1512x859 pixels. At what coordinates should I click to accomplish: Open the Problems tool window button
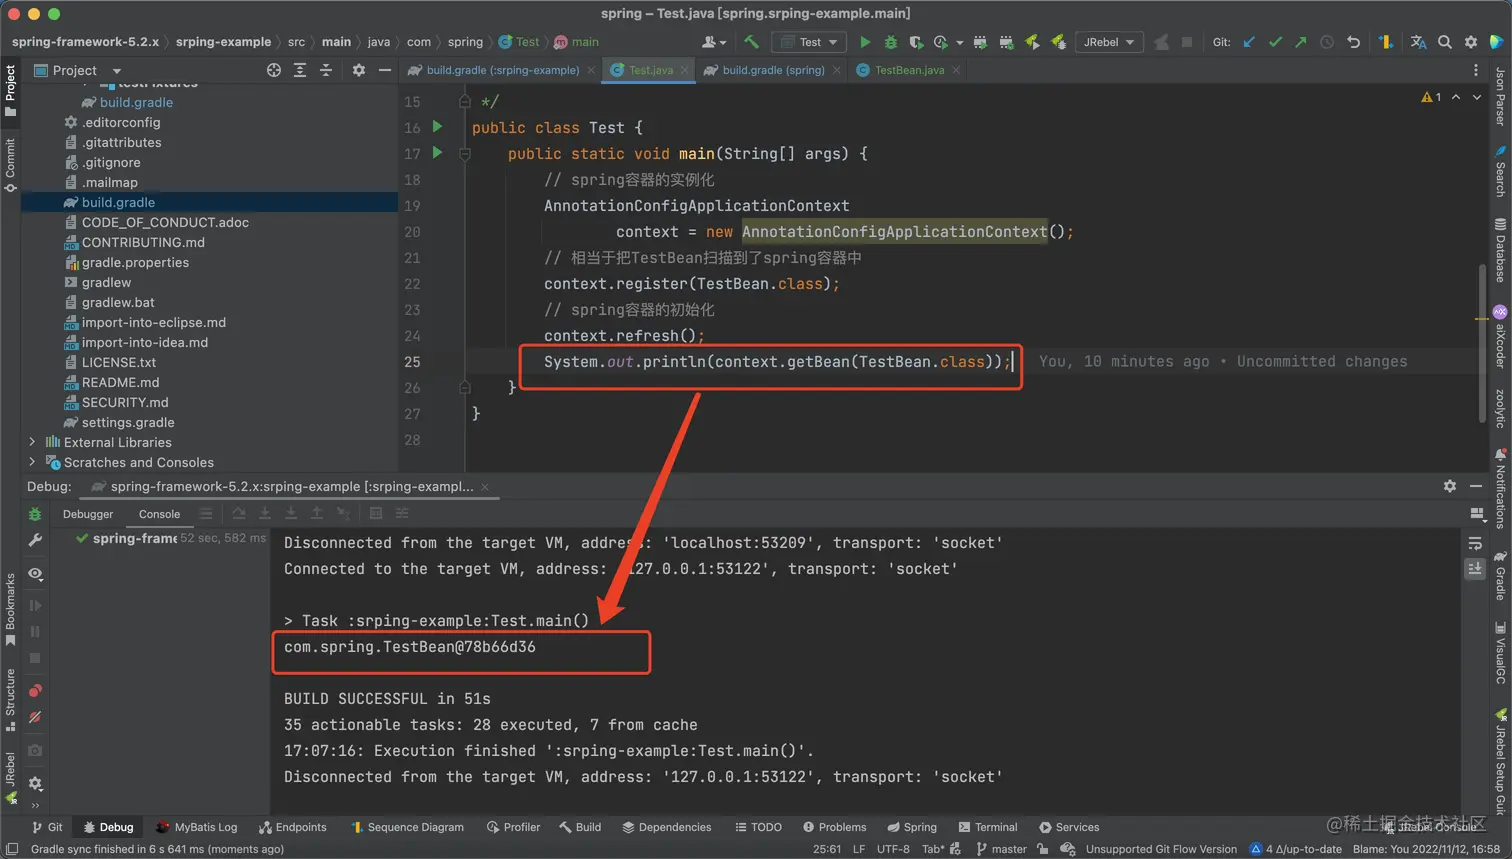point(834,827)
